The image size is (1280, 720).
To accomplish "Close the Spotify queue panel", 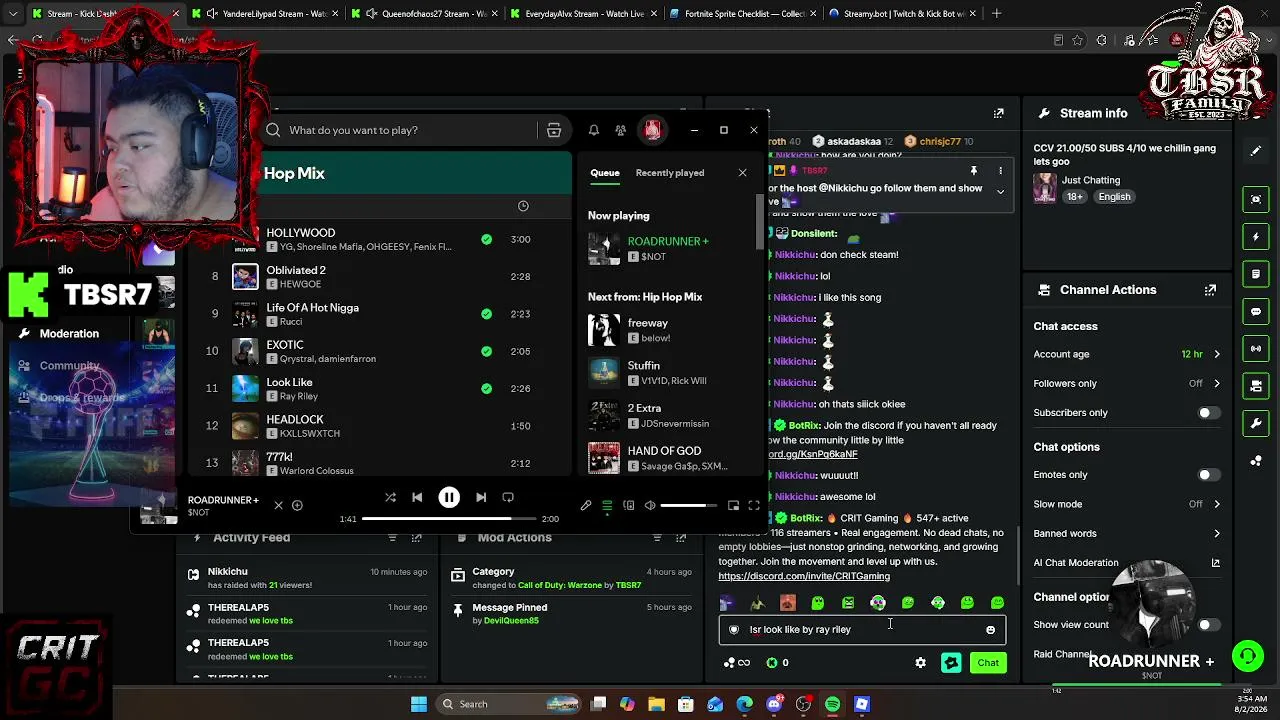I will (x=742, y=173).
